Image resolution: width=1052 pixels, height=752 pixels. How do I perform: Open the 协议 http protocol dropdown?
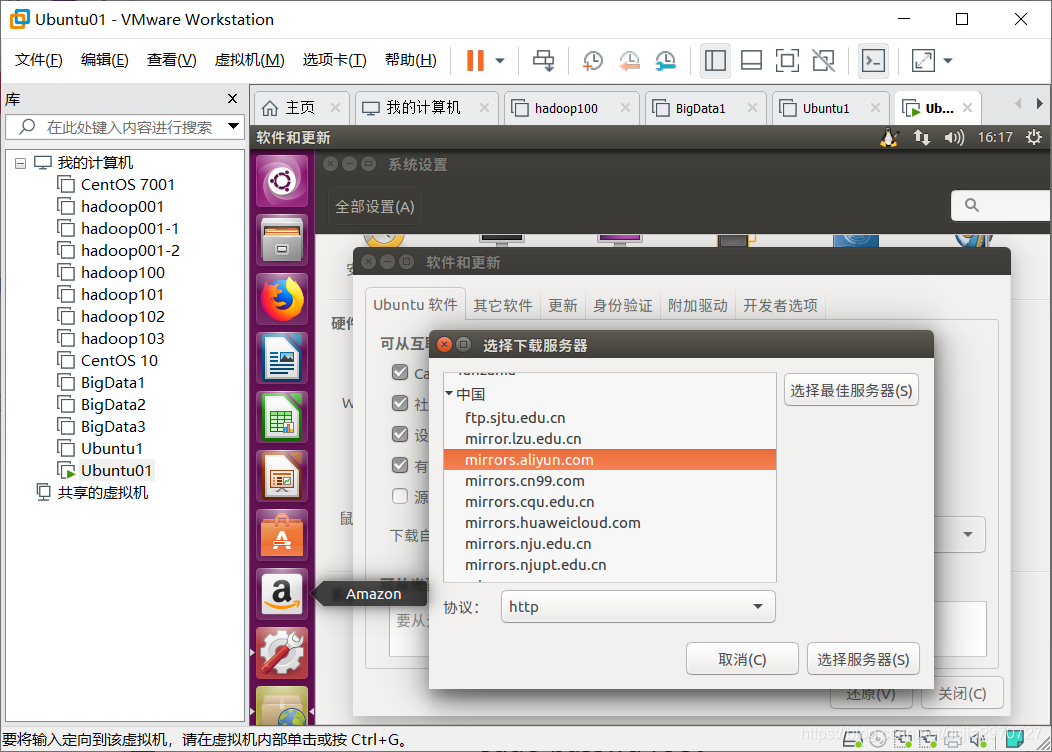pyautogui.click(x=638, y=606)
